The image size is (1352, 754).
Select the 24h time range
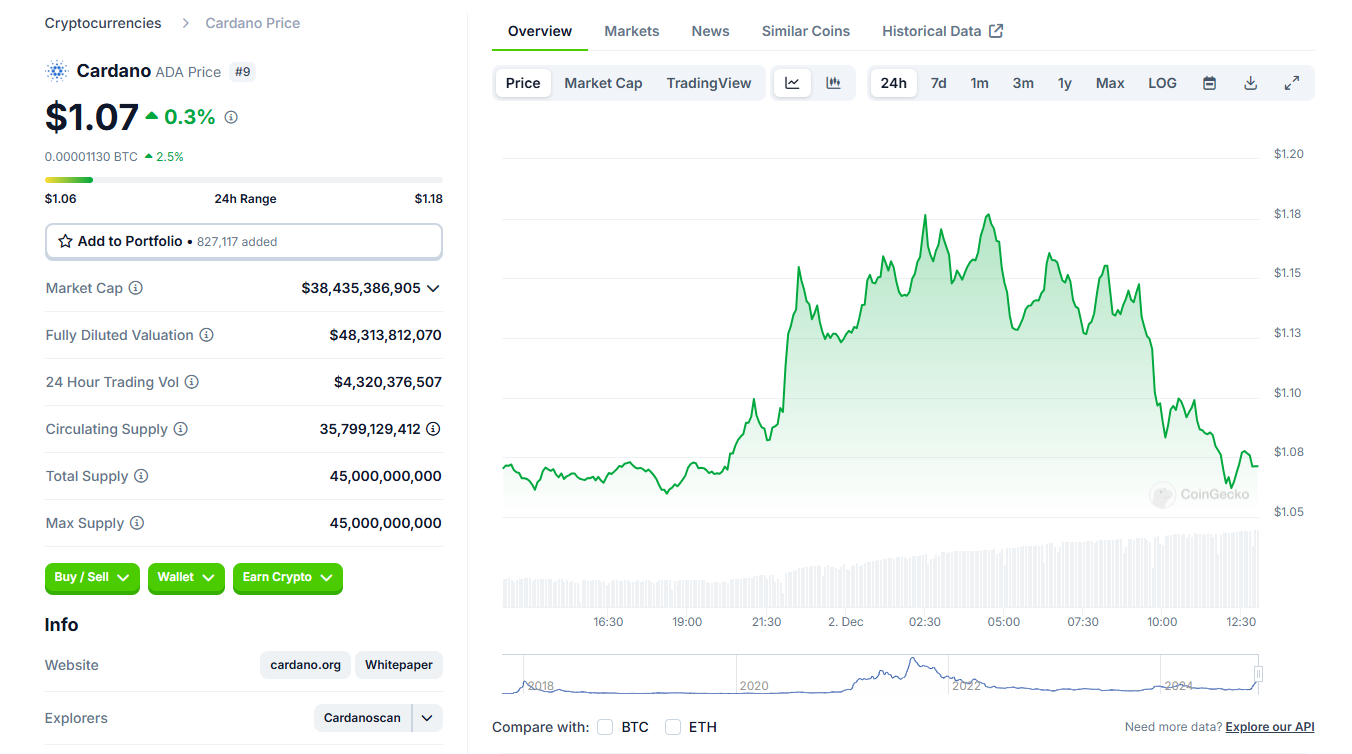[894, 83]
